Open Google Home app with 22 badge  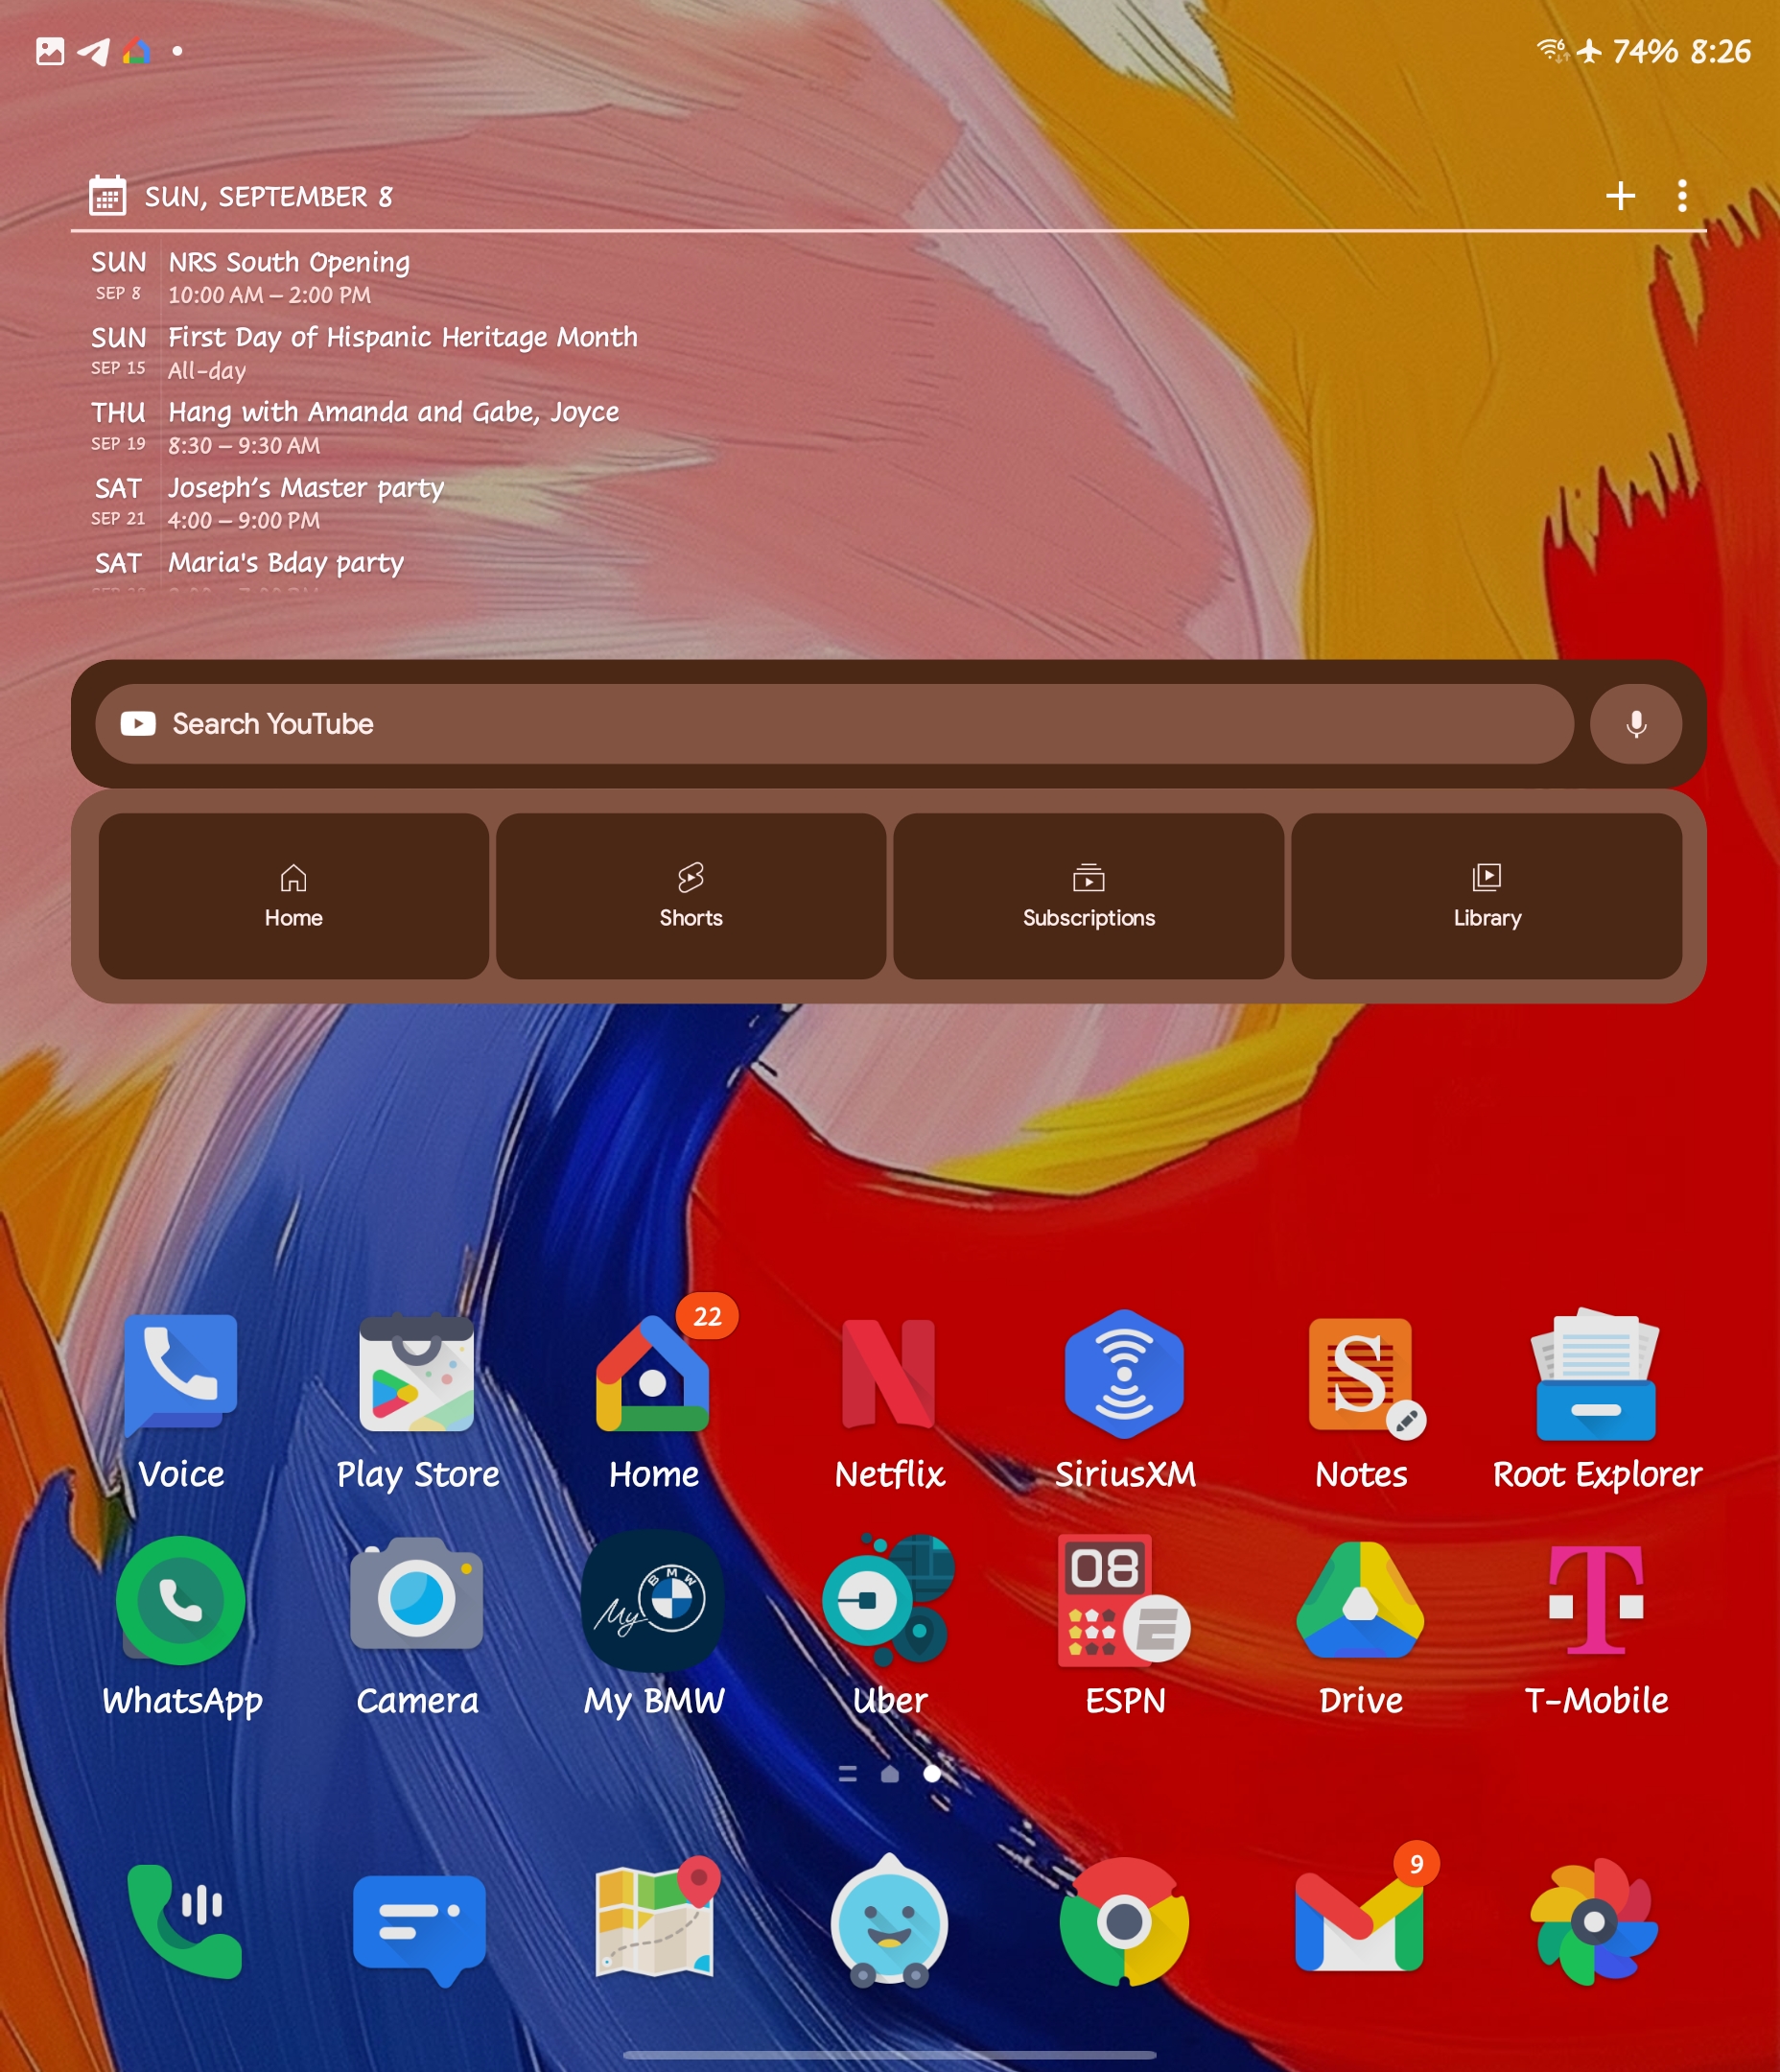pyautogui.click(x=653, y=1374)
